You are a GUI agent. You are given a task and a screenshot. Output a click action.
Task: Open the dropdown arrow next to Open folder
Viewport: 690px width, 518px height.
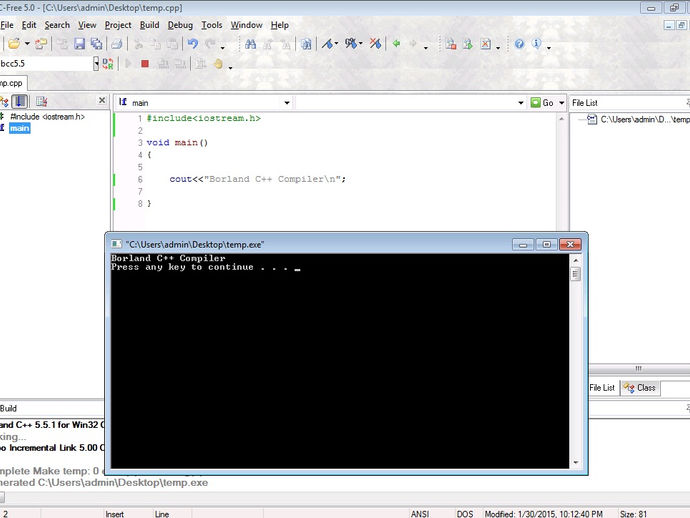(27, 44)
